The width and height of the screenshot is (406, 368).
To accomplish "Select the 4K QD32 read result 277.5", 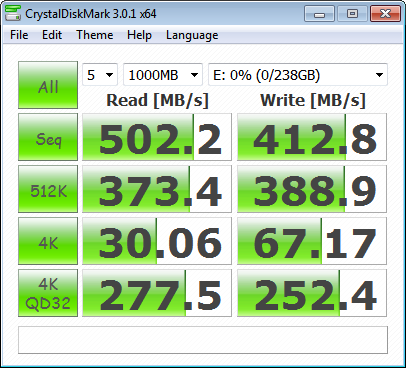I will tap(157, 293).
